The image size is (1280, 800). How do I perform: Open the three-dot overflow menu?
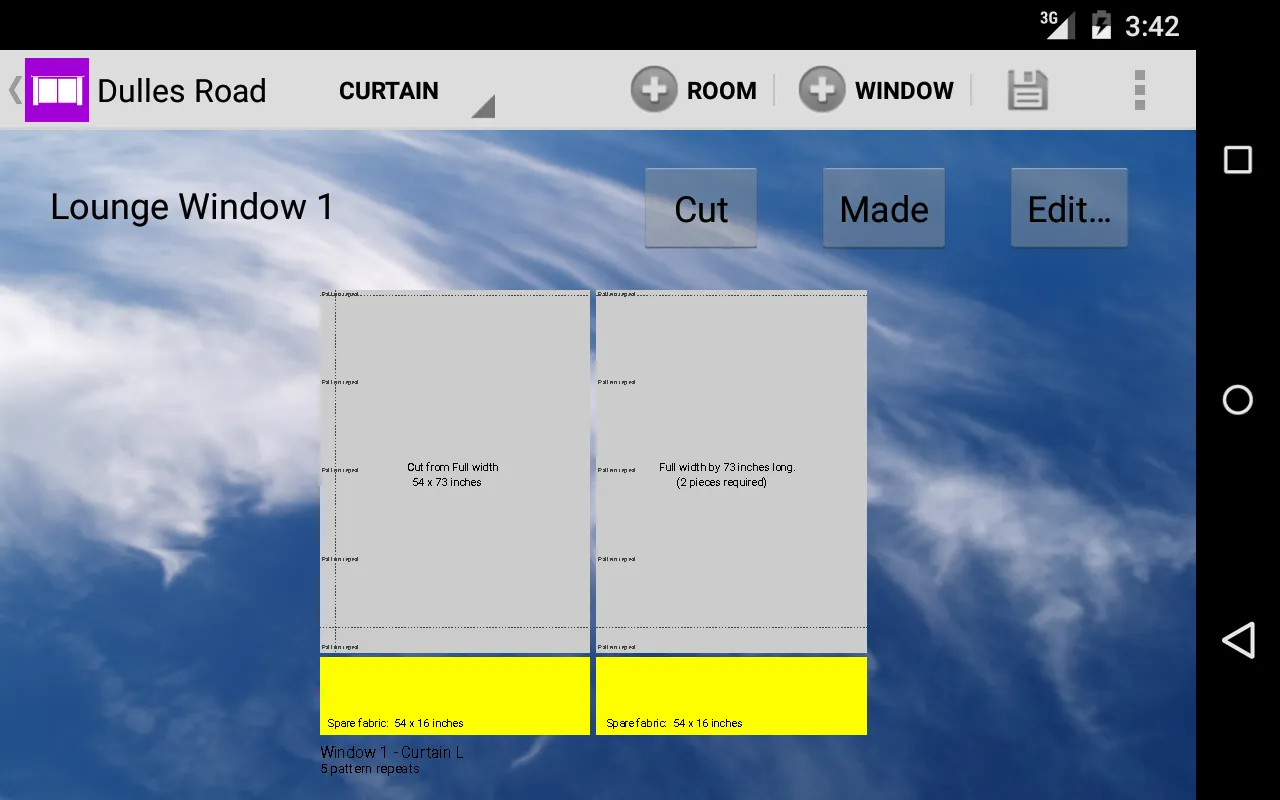(1139, 90)
